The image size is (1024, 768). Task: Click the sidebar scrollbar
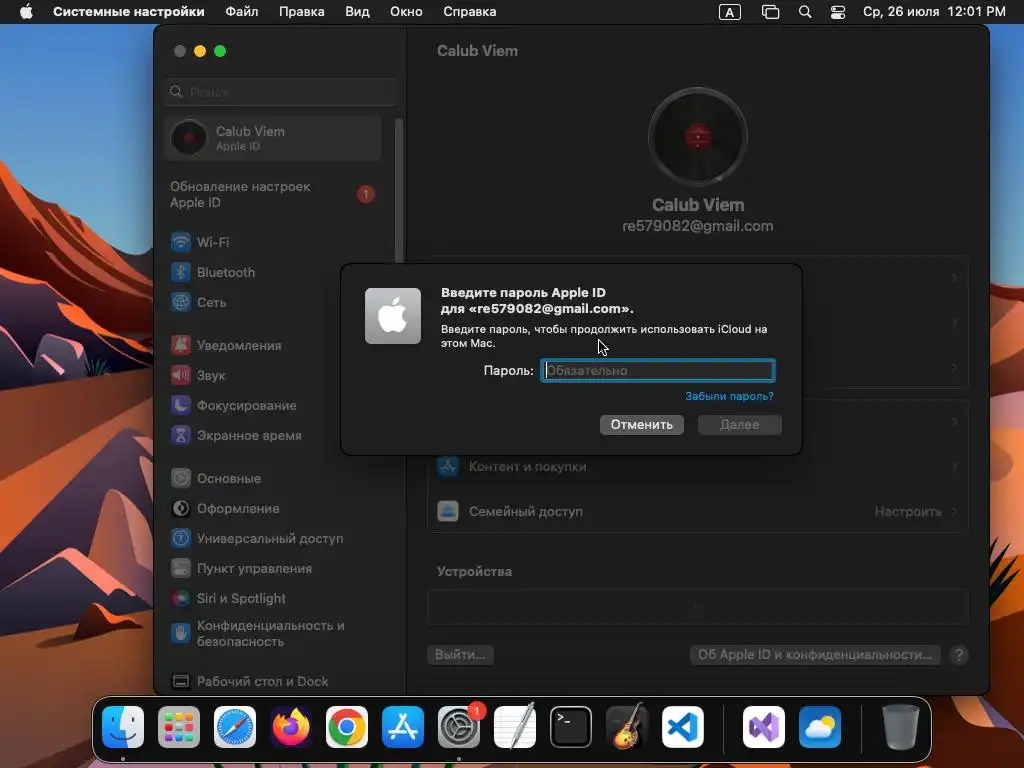[399, 191]
